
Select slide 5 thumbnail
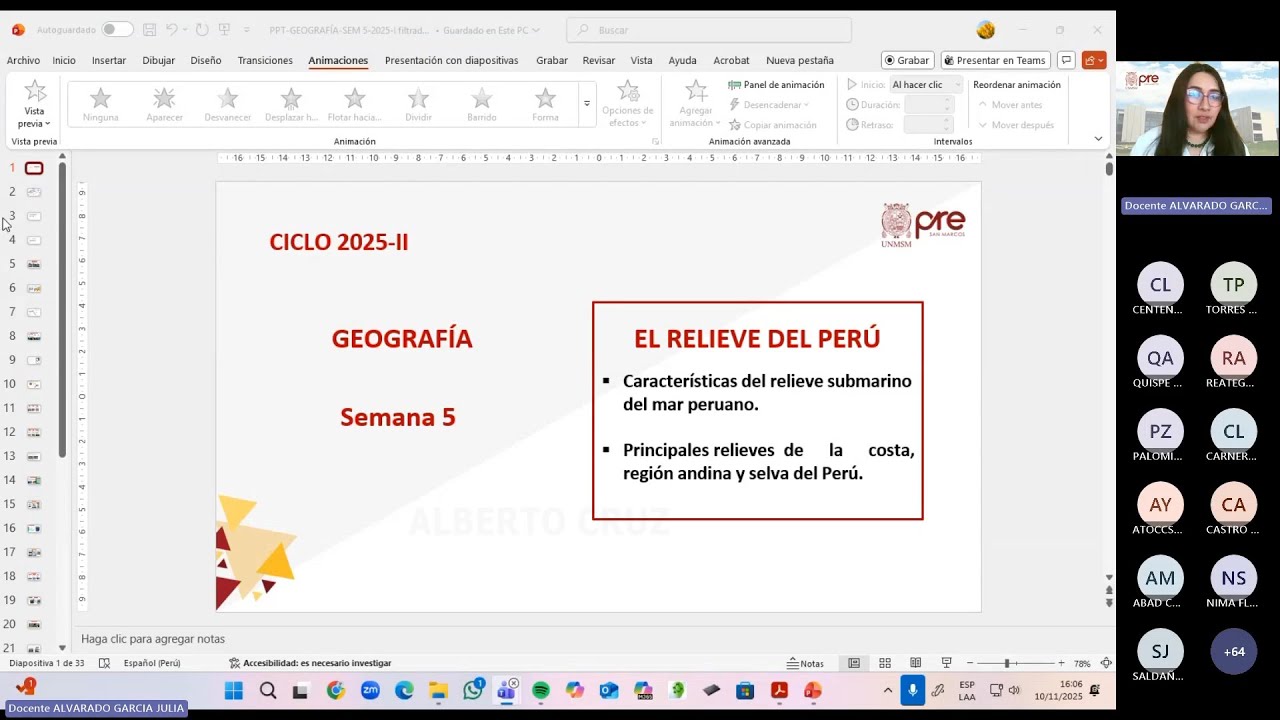34,264
